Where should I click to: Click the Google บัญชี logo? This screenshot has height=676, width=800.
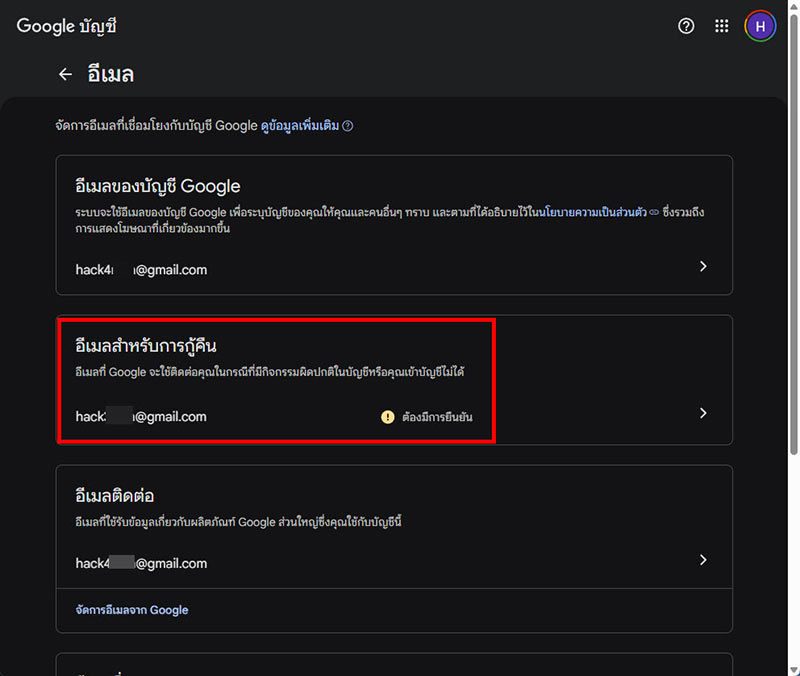click(66, 26)
